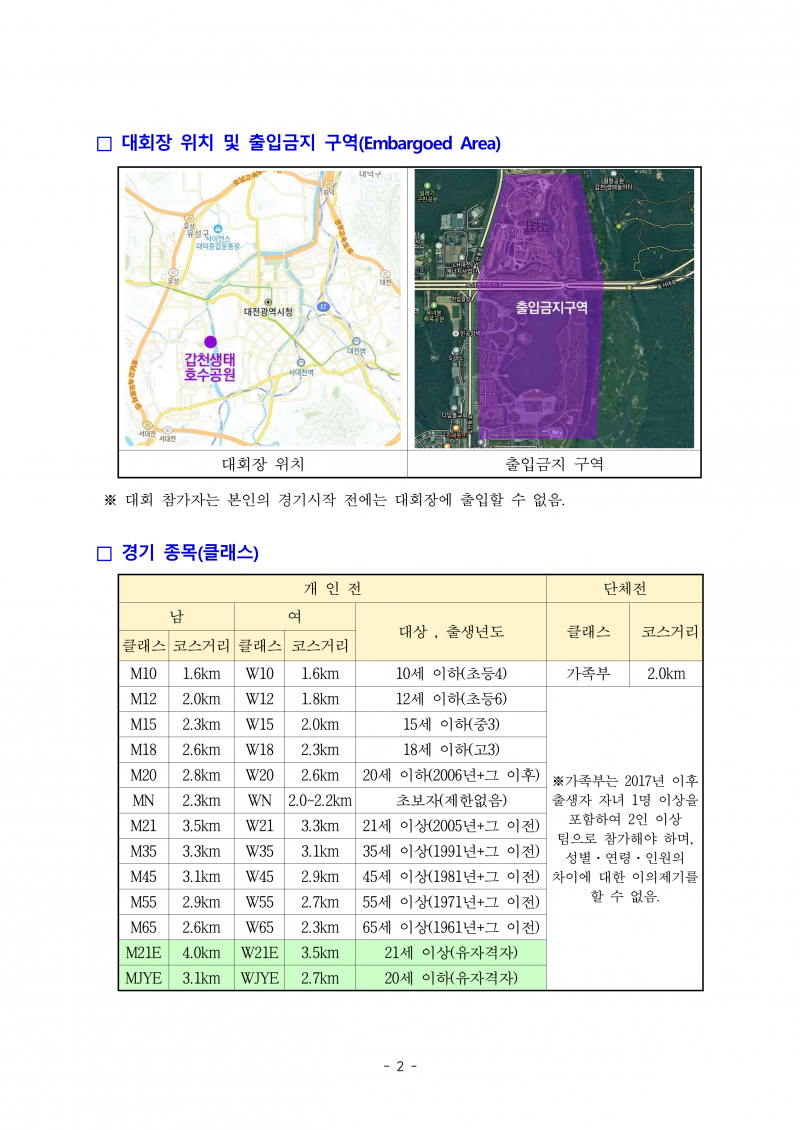Image resolution: width=800 pixels, height=1130 pixels.
Task: Click the purple venue marker dot on map
Action: pyautogui.click(x=210, y=342)
